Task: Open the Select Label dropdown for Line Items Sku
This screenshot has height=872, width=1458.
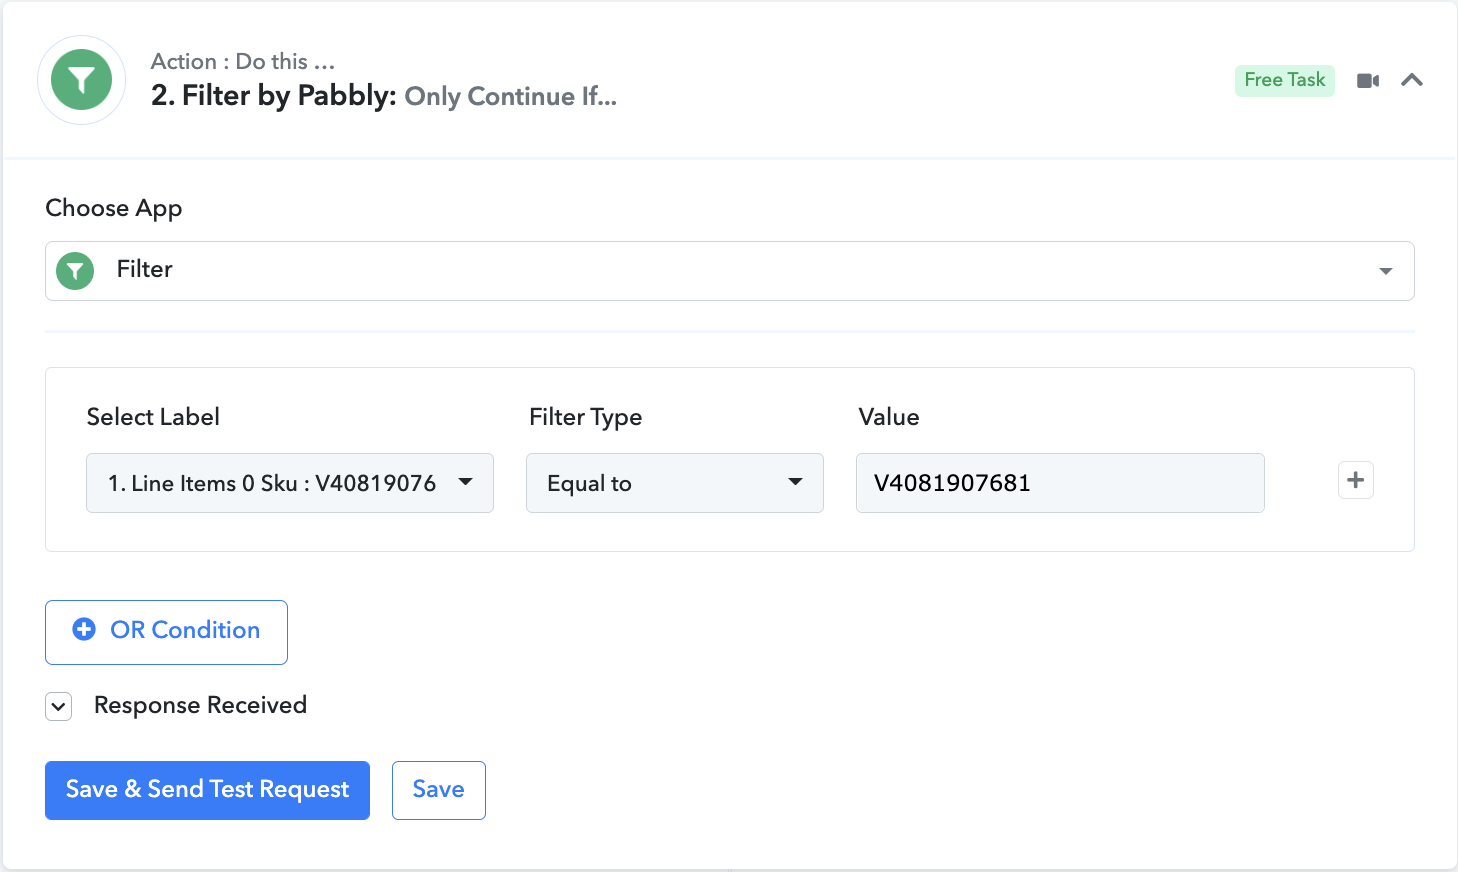Action: coord(290,483)
